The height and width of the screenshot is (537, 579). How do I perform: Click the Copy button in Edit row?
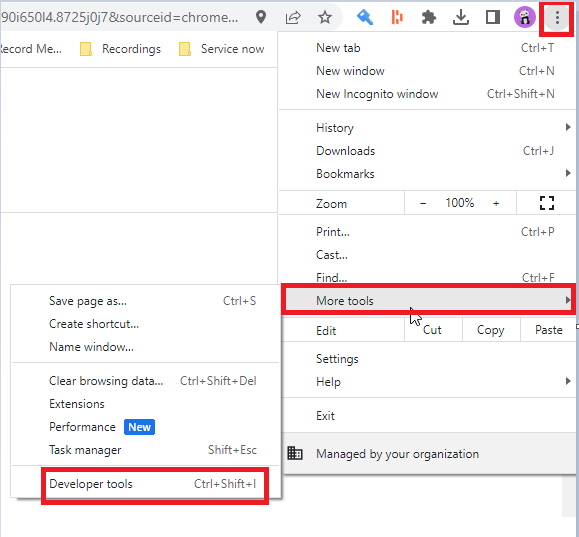tap(491, 330)
